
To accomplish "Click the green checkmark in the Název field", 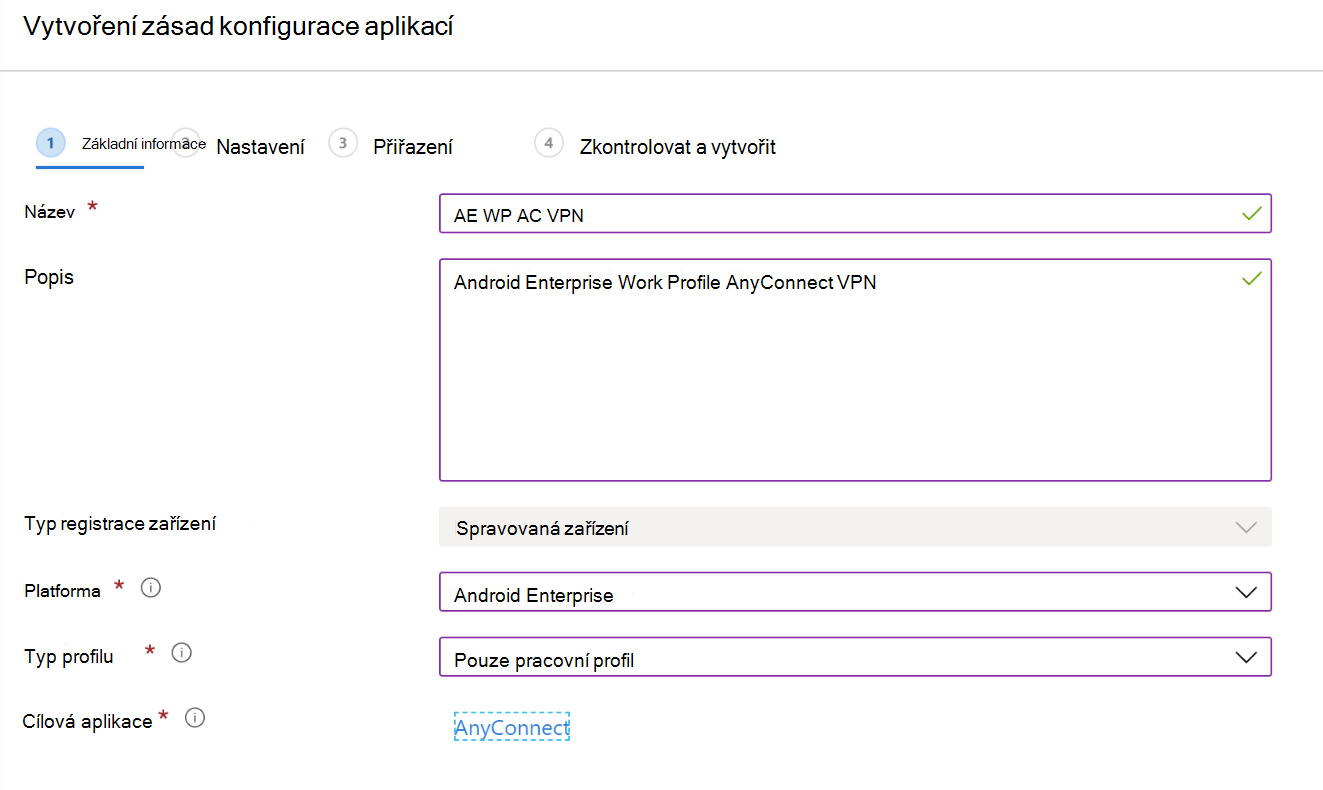I will pos(1250,213).
